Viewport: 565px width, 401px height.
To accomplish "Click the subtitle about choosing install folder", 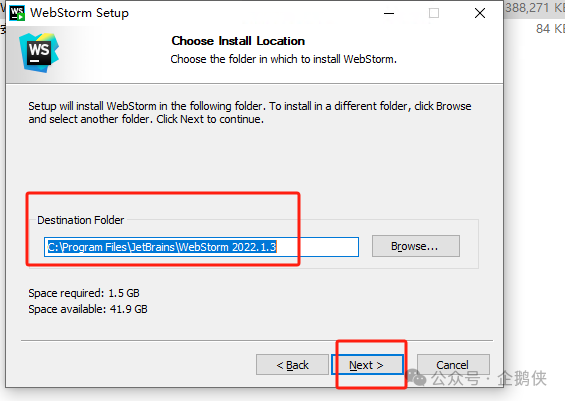I will click(x=284, y=59).
